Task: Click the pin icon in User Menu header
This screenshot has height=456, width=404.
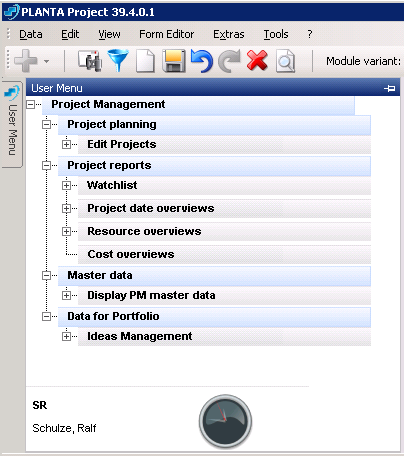Action: pos(390,88)
